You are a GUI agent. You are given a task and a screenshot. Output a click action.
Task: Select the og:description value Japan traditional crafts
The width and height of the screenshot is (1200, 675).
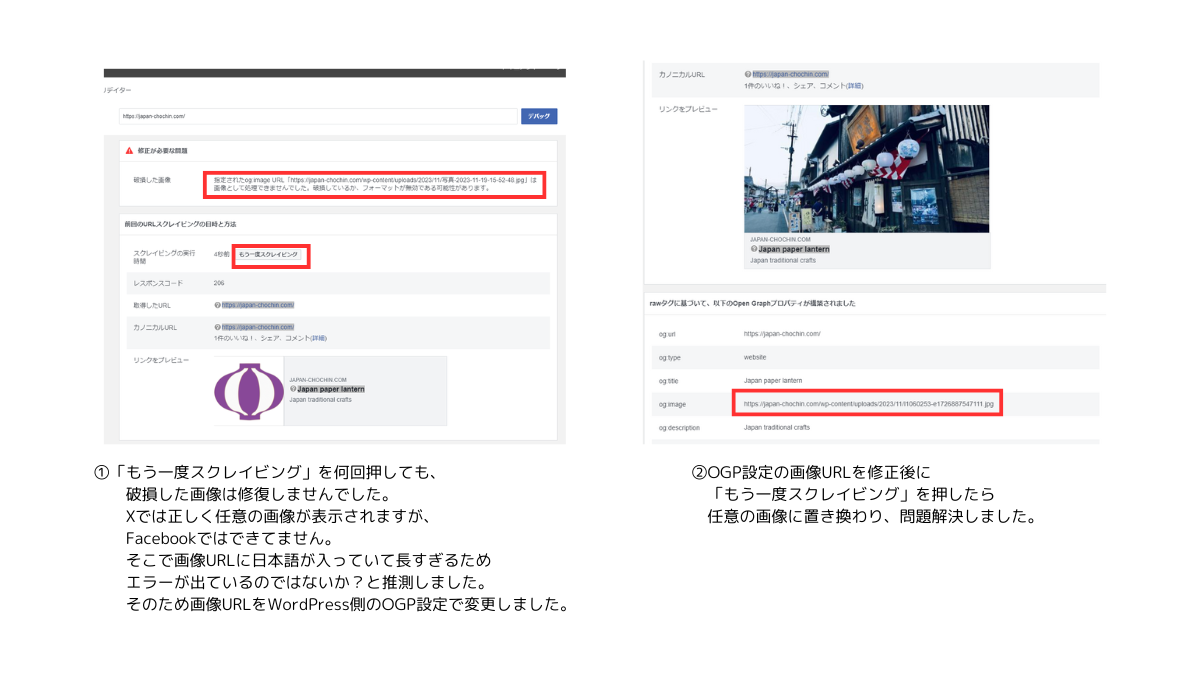pos(777,427)
